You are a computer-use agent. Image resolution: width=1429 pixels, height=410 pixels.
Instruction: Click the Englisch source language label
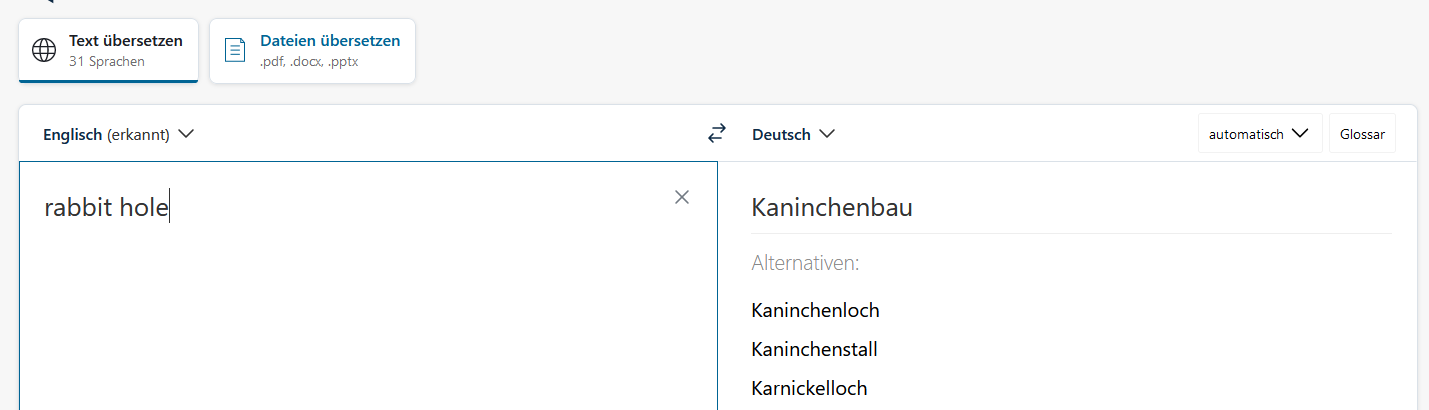[73, 134]
